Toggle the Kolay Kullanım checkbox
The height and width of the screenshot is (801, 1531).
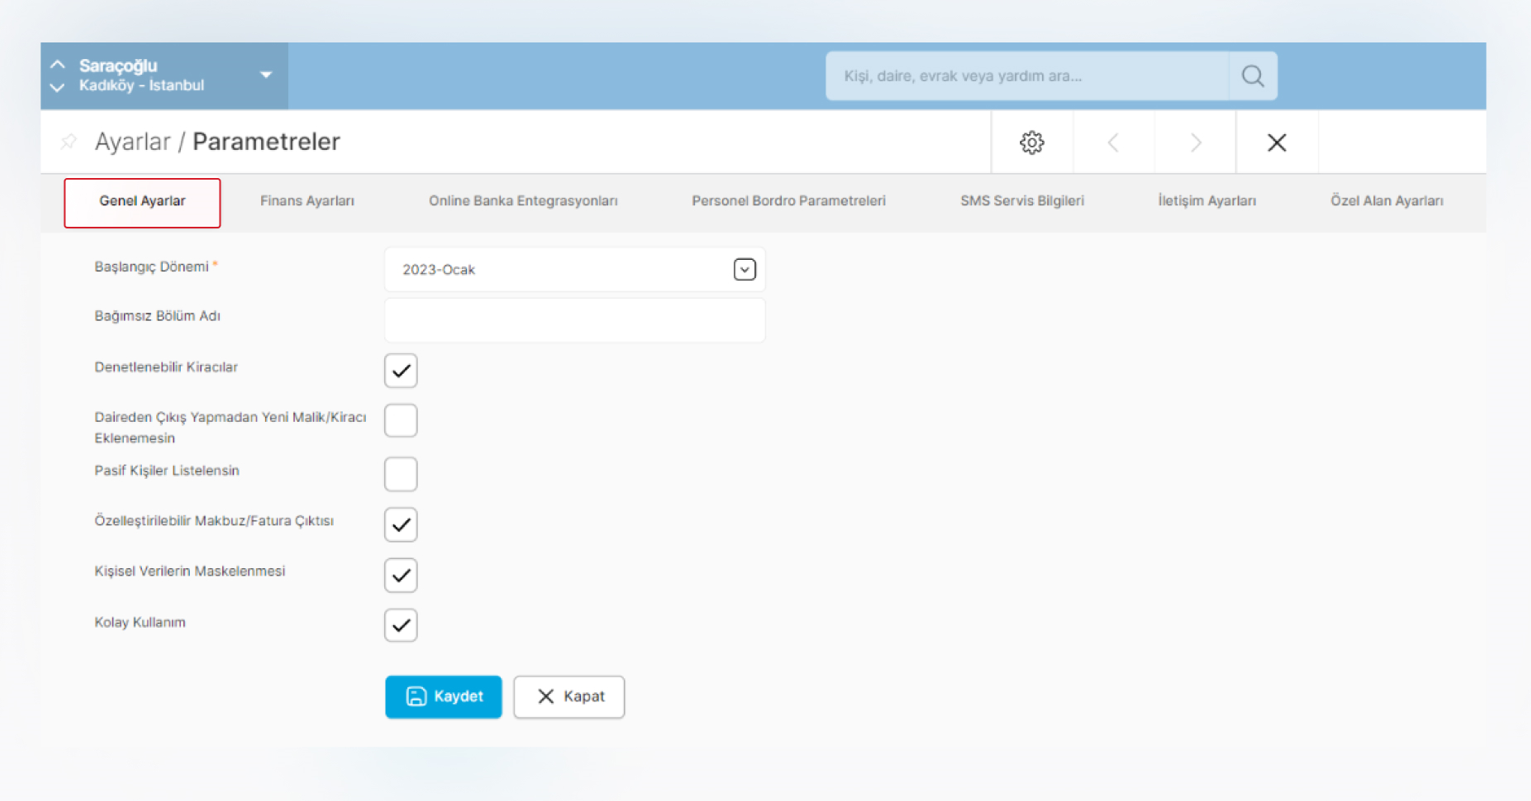[x=401, y=625]
